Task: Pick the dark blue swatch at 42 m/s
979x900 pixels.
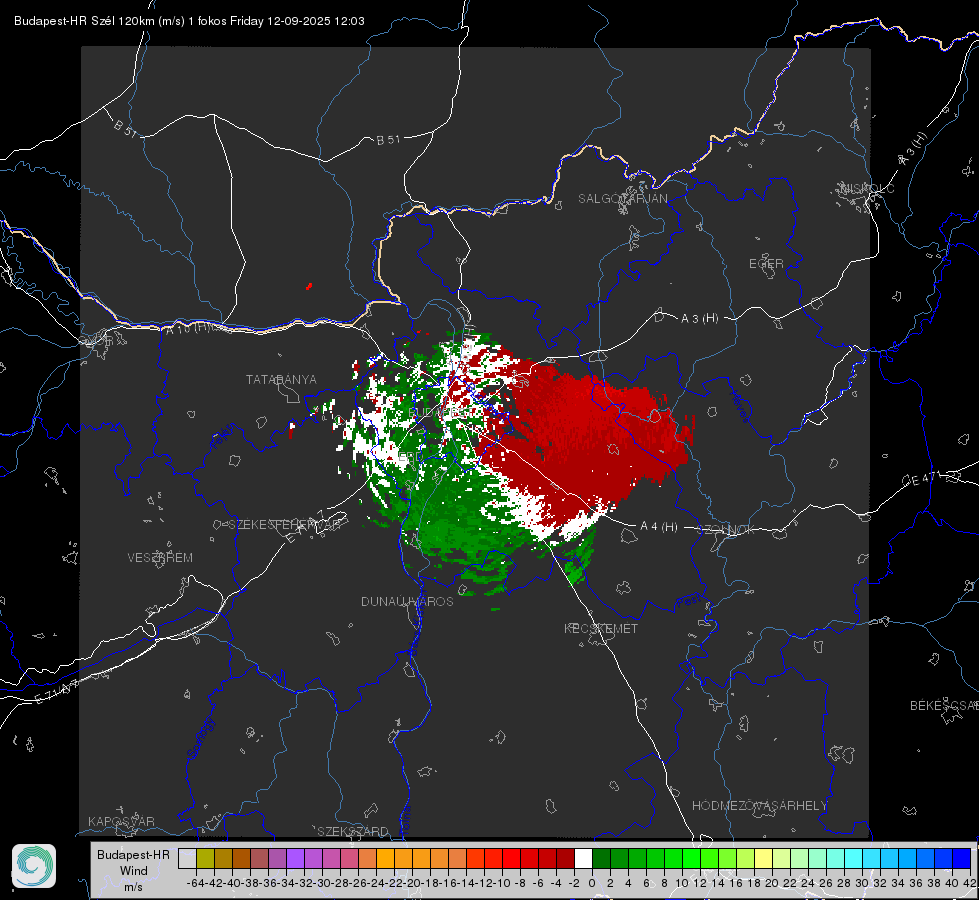Action: 962,858
